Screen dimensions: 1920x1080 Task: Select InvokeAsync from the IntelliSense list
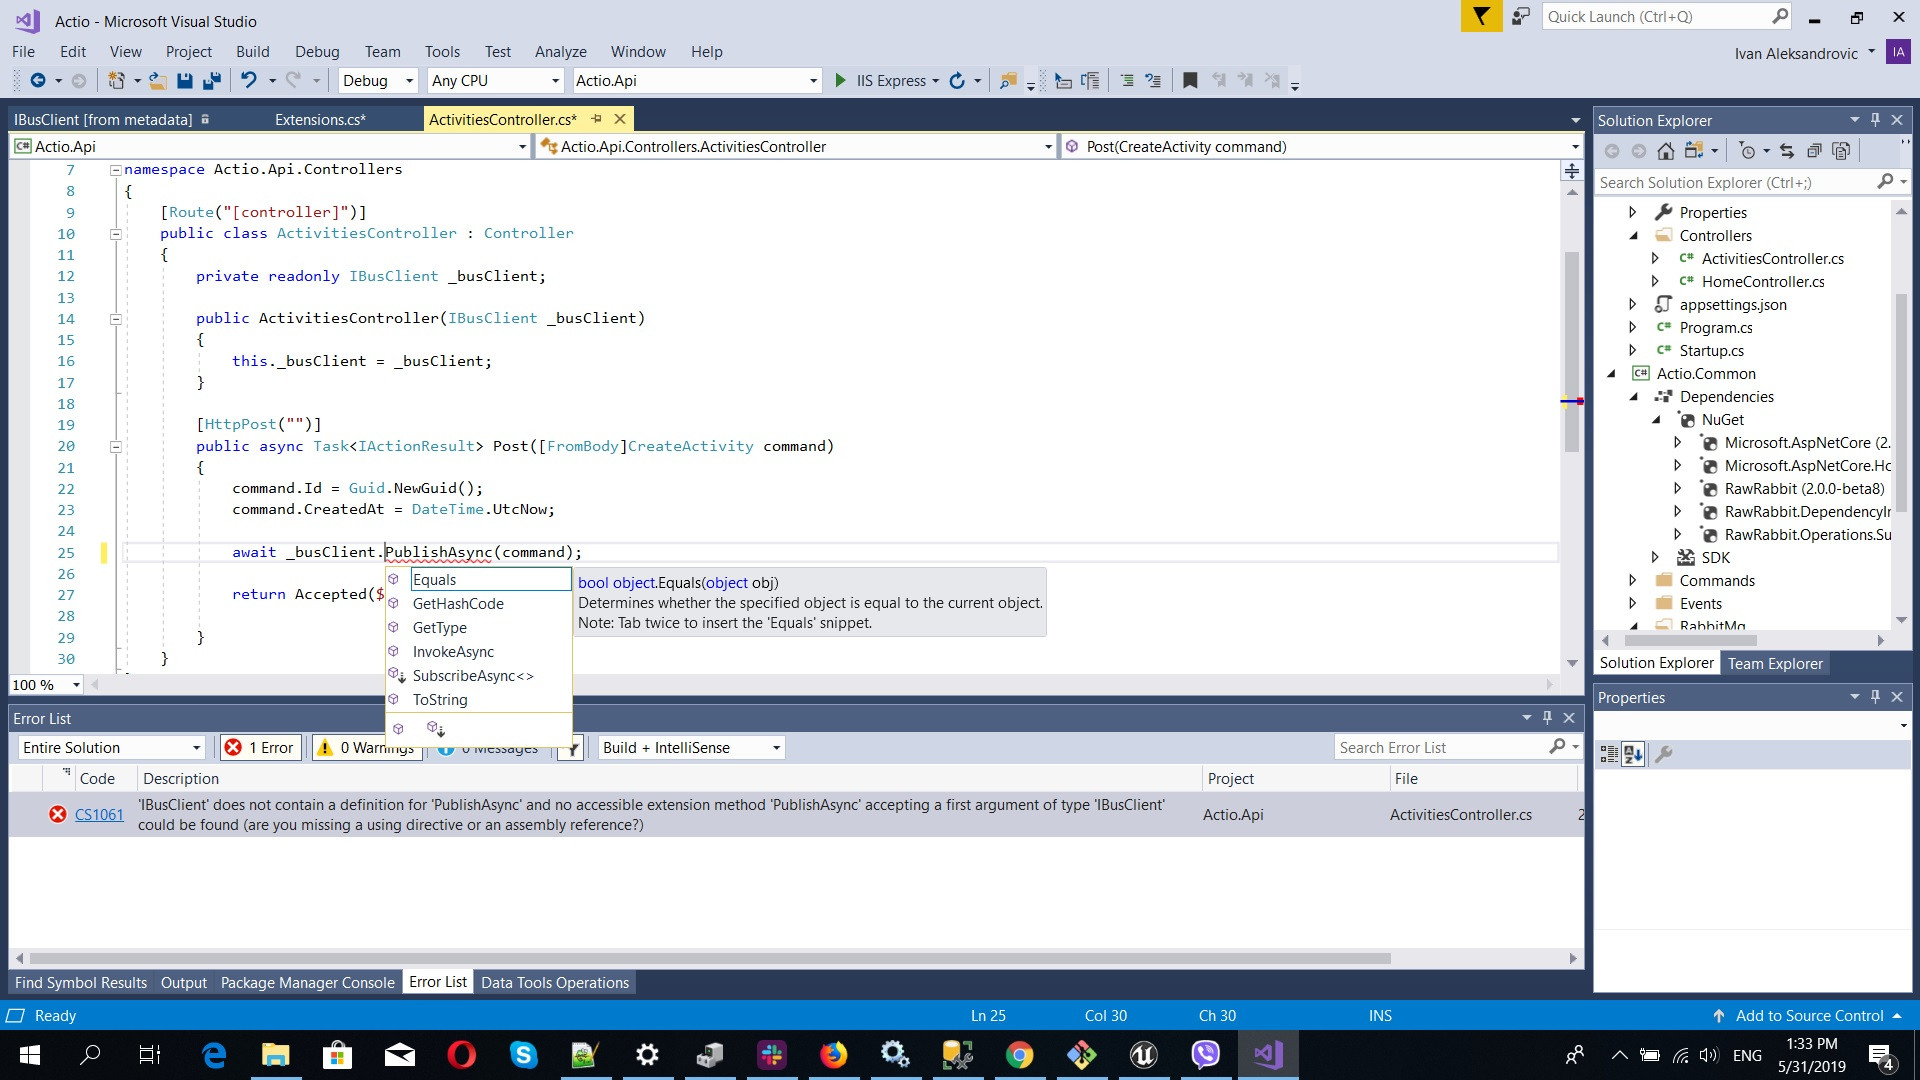(453, 652)
